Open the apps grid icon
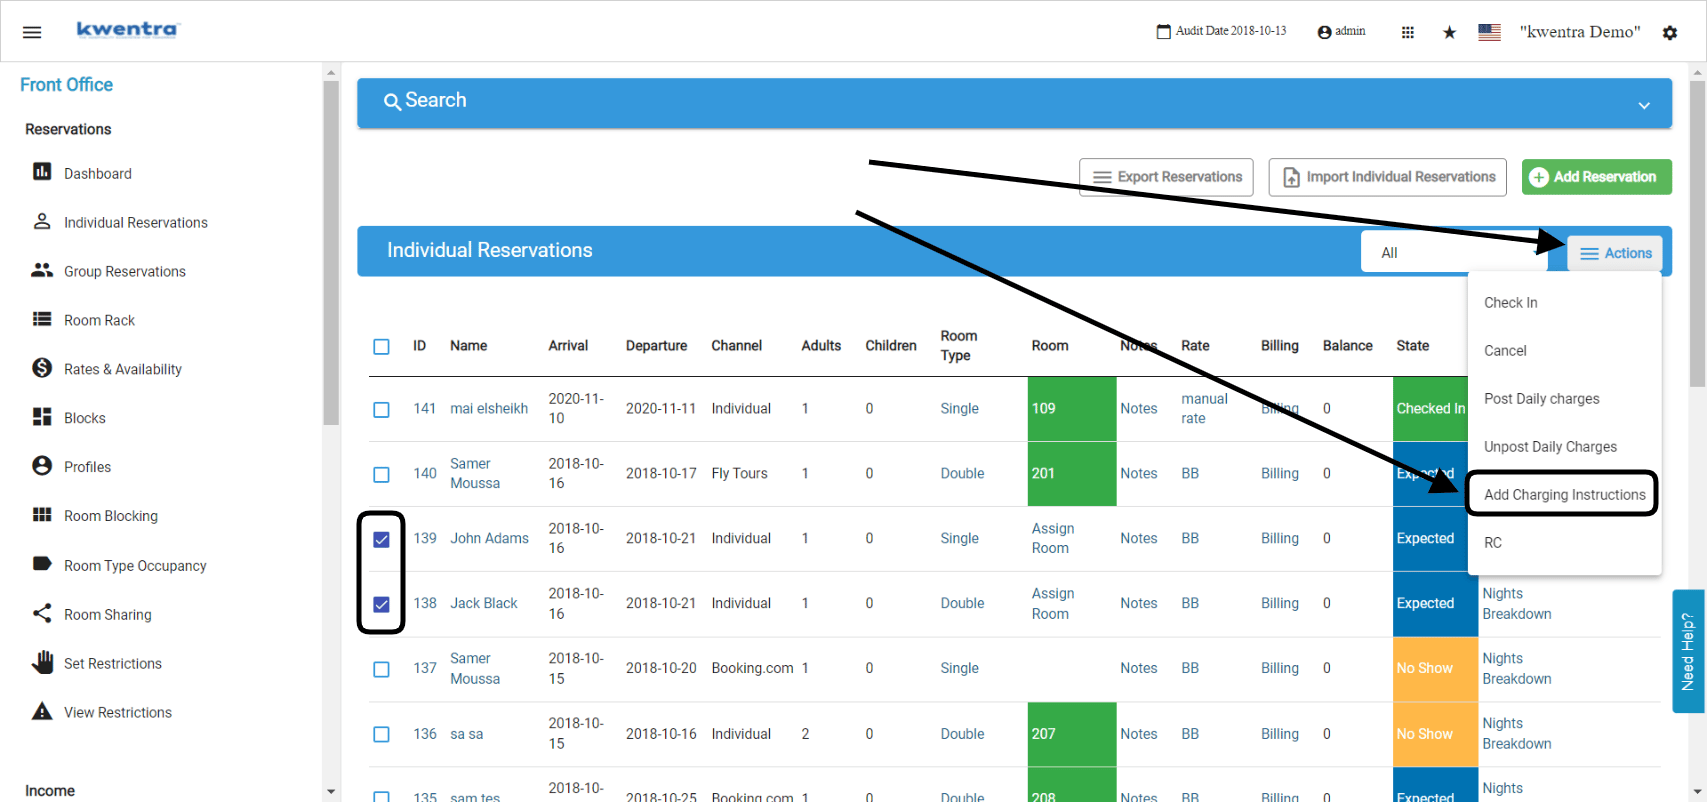 [1408, 32]
